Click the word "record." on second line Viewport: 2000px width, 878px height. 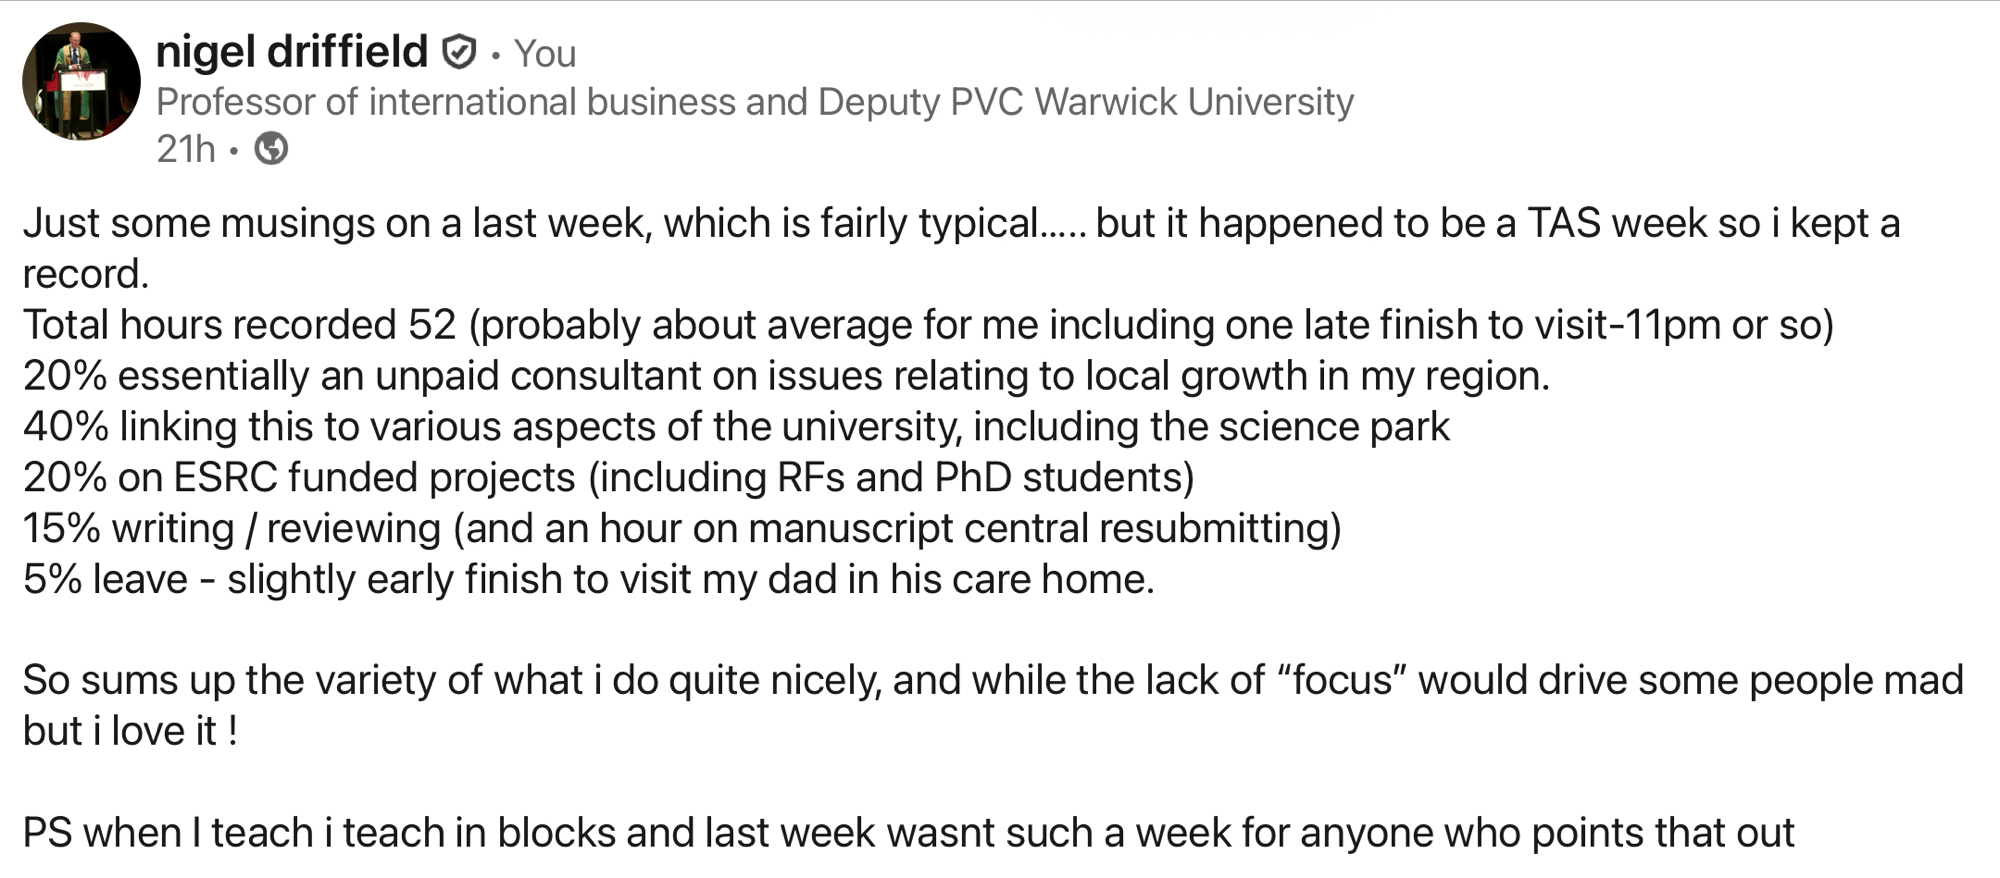click(x=86, y=274)
